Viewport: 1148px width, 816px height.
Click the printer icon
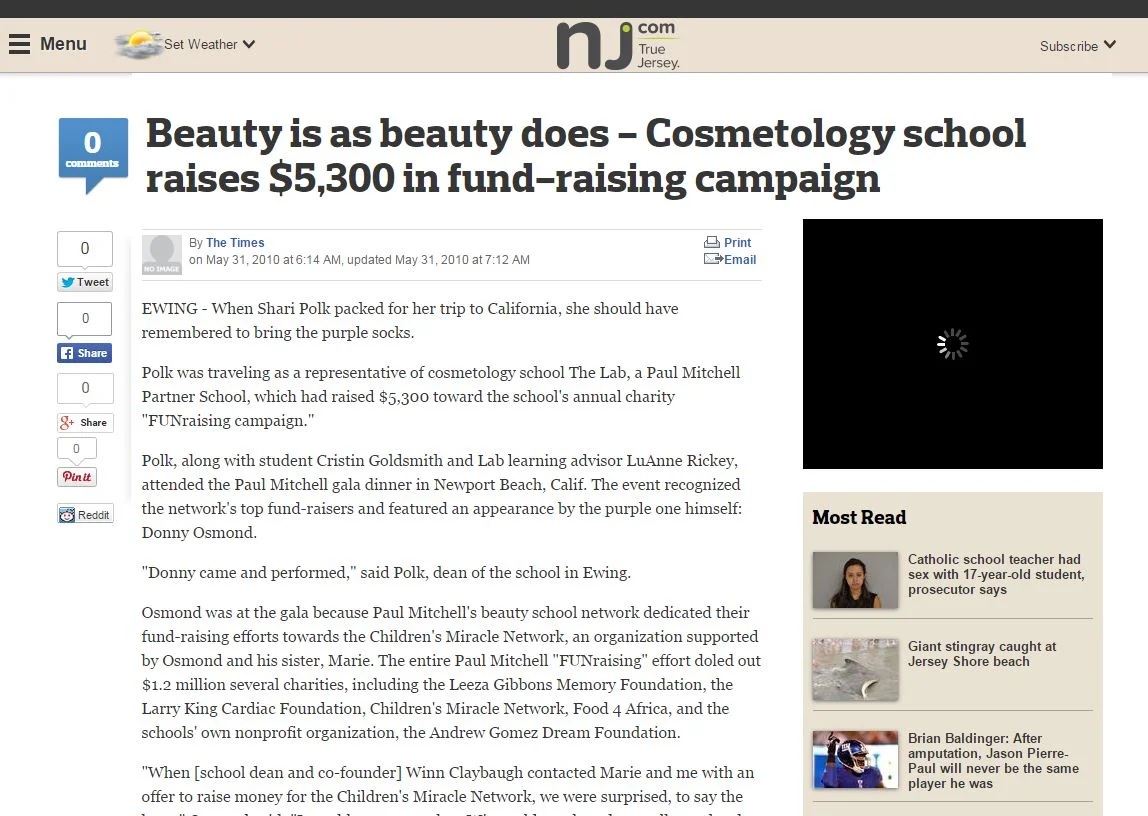[712, 242]
